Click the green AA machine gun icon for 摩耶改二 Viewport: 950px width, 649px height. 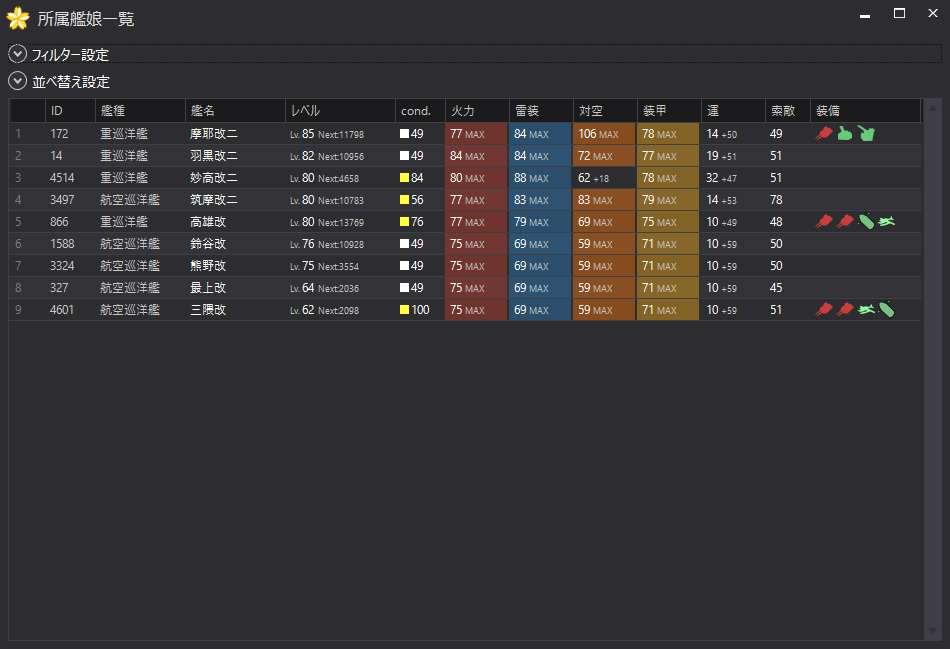click(866, 133)
